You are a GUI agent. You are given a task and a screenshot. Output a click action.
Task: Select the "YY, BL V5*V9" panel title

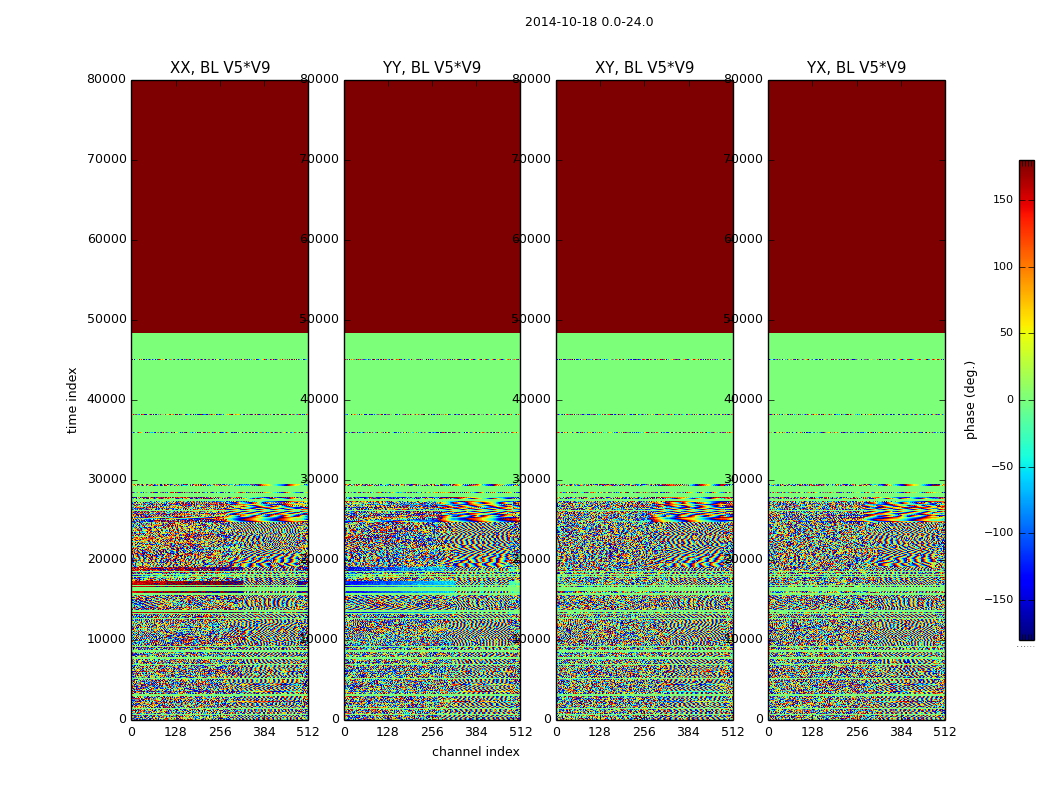pyautogui.click(x=432, y=68)
